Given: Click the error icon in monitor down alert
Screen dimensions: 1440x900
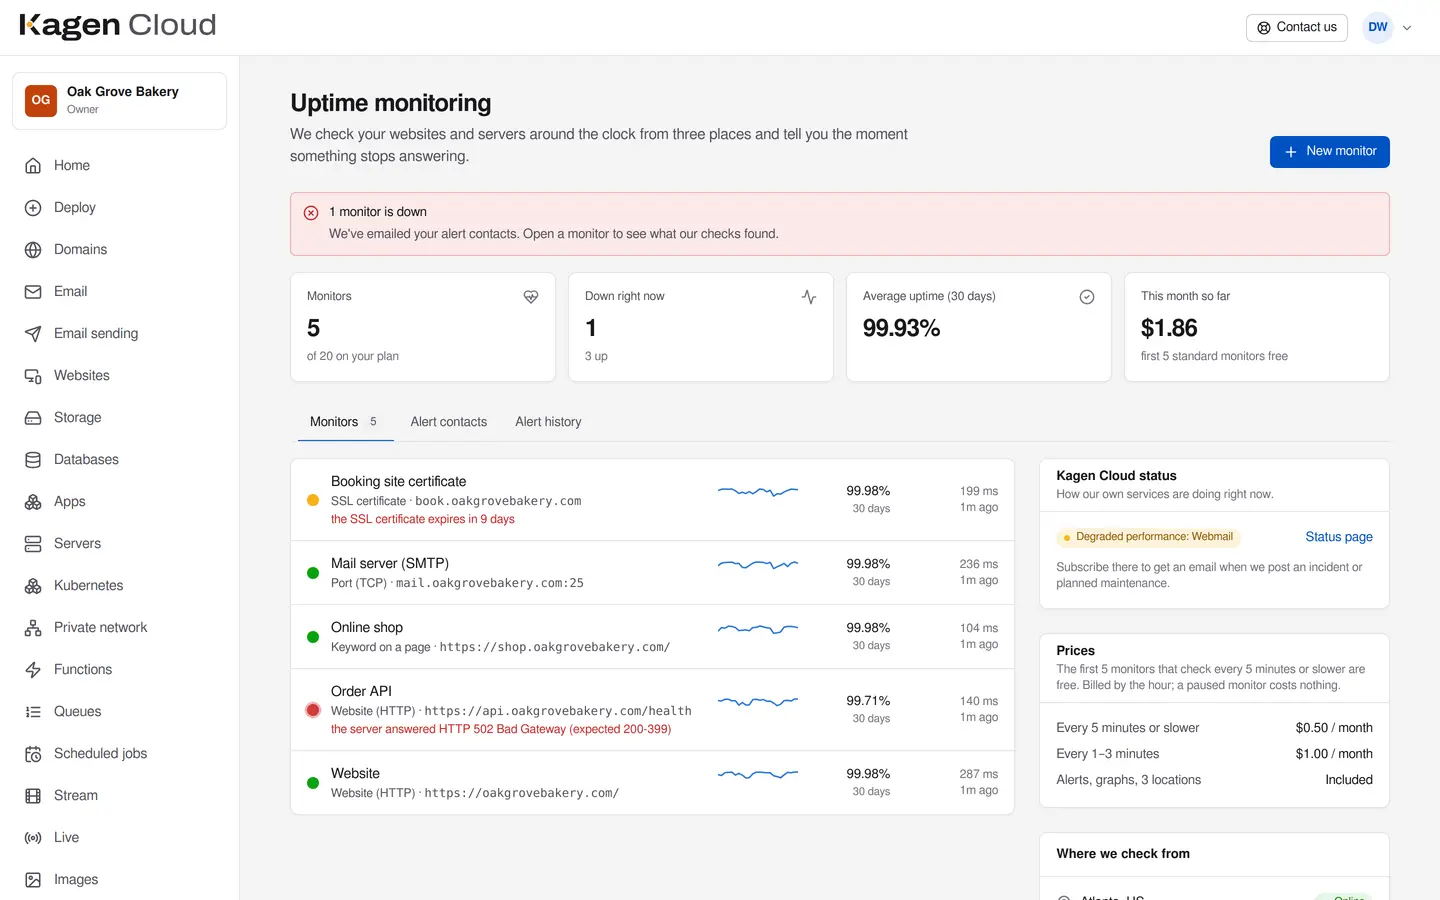Looking at the screenshot, I should click(311, 213).
